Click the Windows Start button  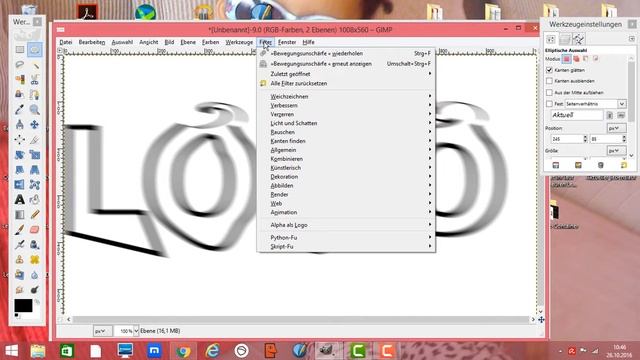(11, 351)
